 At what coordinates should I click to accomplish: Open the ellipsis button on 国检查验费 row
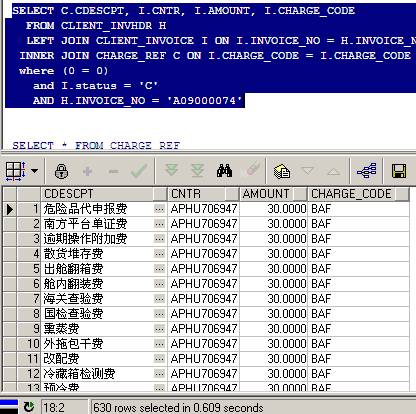coord(160,314)
